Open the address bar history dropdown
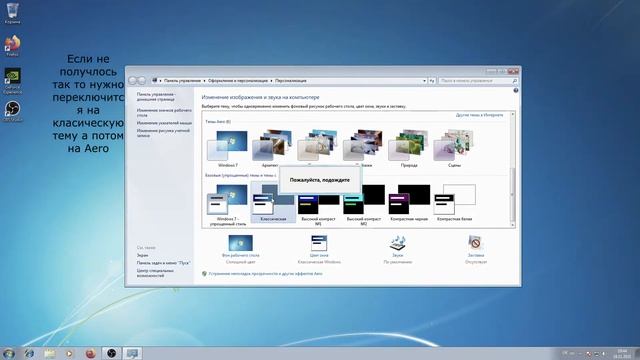This screenshot has width=640, height=360. click(424, 81)
